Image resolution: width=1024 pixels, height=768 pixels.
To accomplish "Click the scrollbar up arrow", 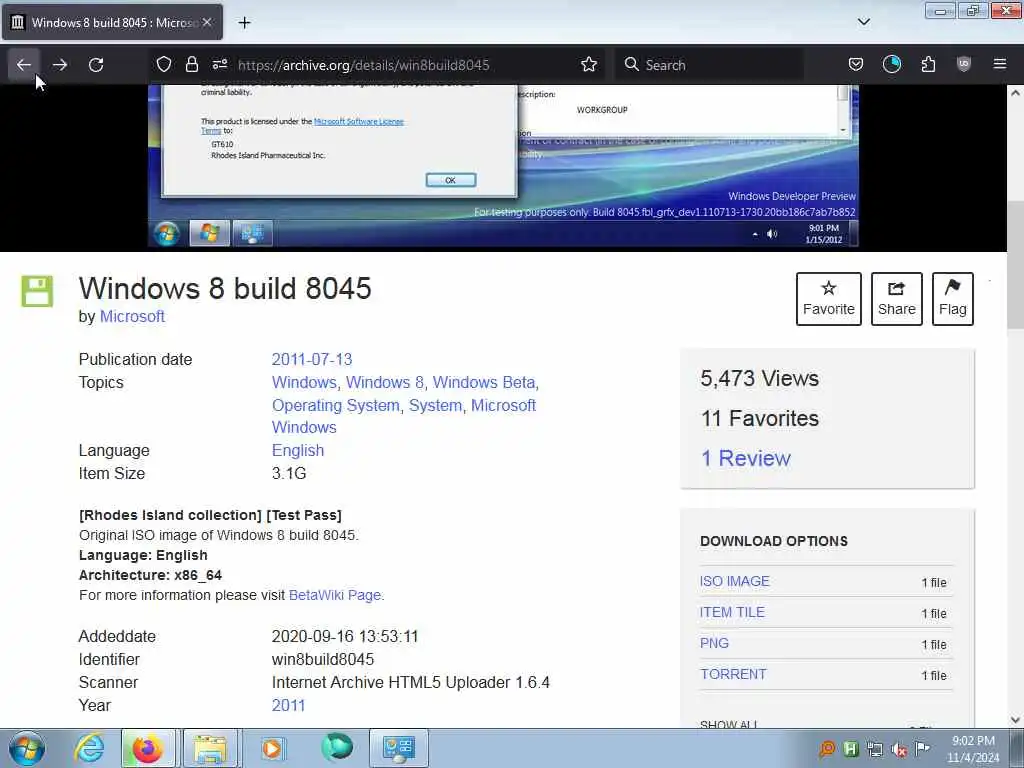I will tap(1015, 93).
